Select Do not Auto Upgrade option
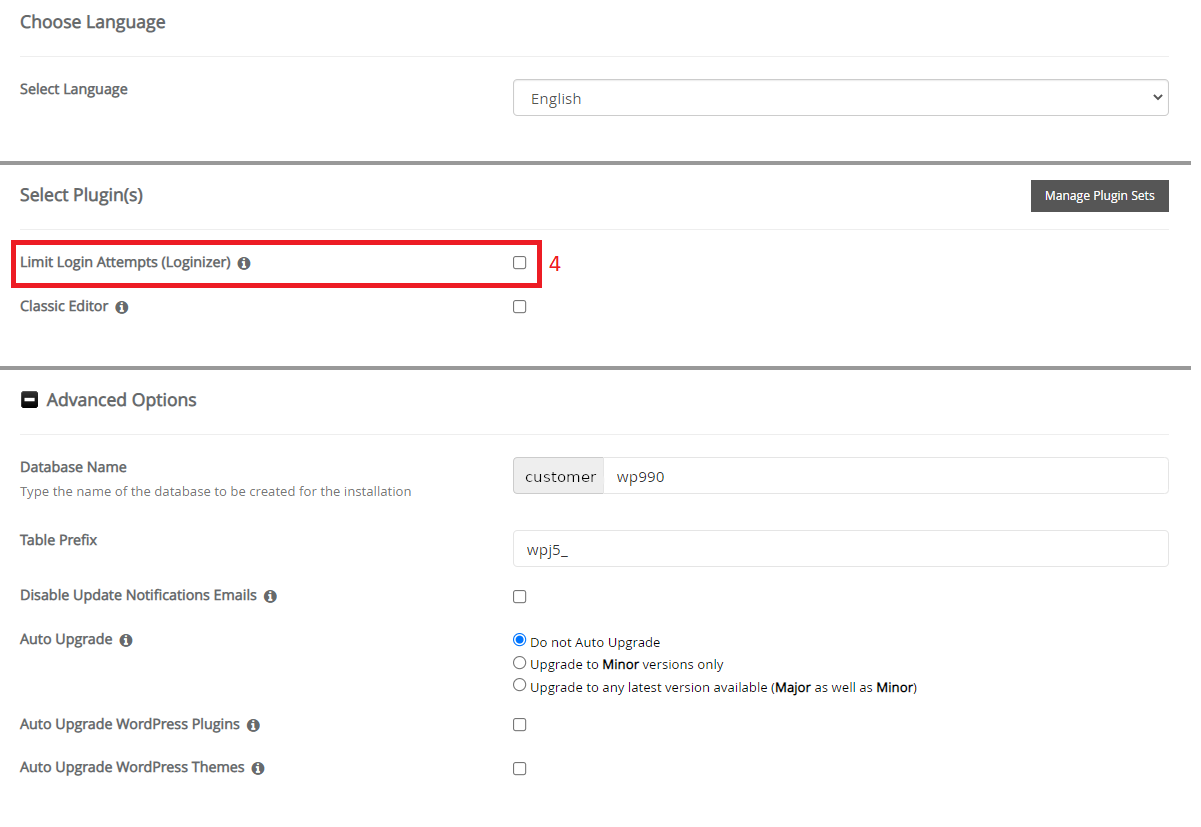This screenshot has height=827, width=1201. 519,640
